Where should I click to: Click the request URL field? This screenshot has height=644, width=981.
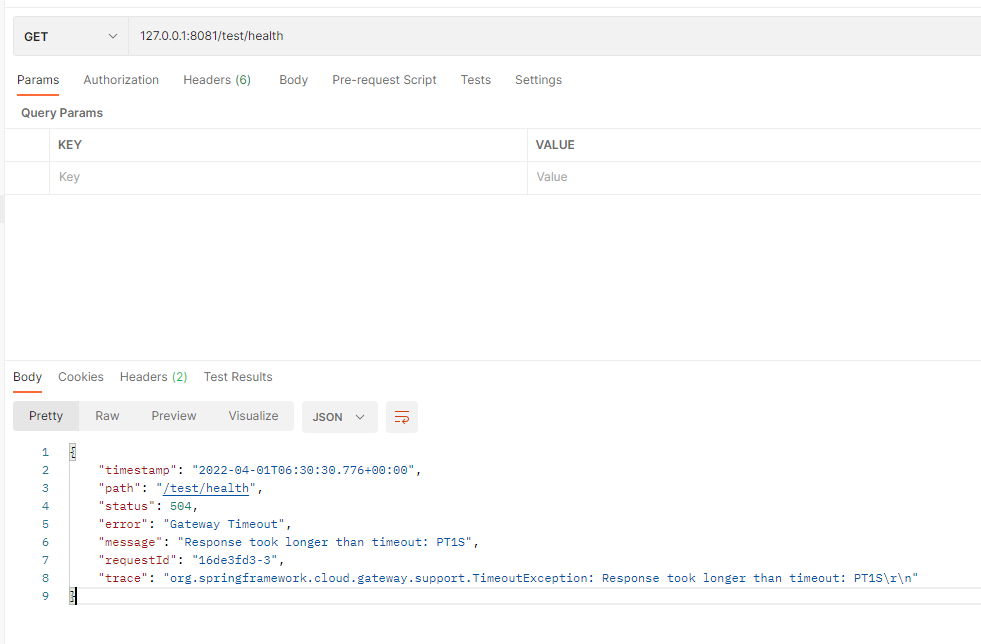pos(554,36)
